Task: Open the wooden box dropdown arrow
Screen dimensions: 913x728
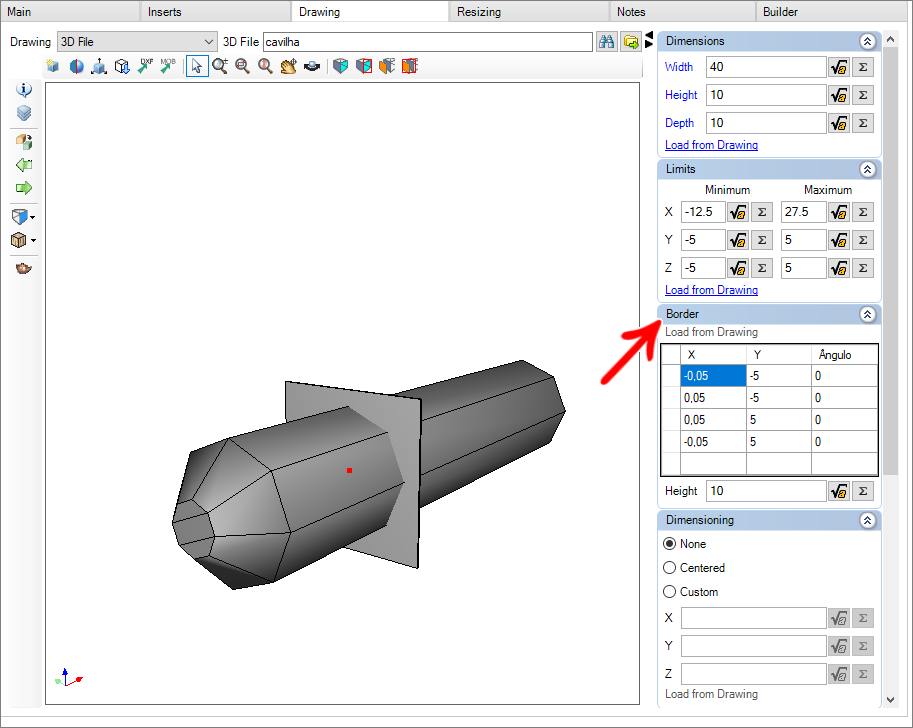Action: pyautogui.click(x=33, y=240)
